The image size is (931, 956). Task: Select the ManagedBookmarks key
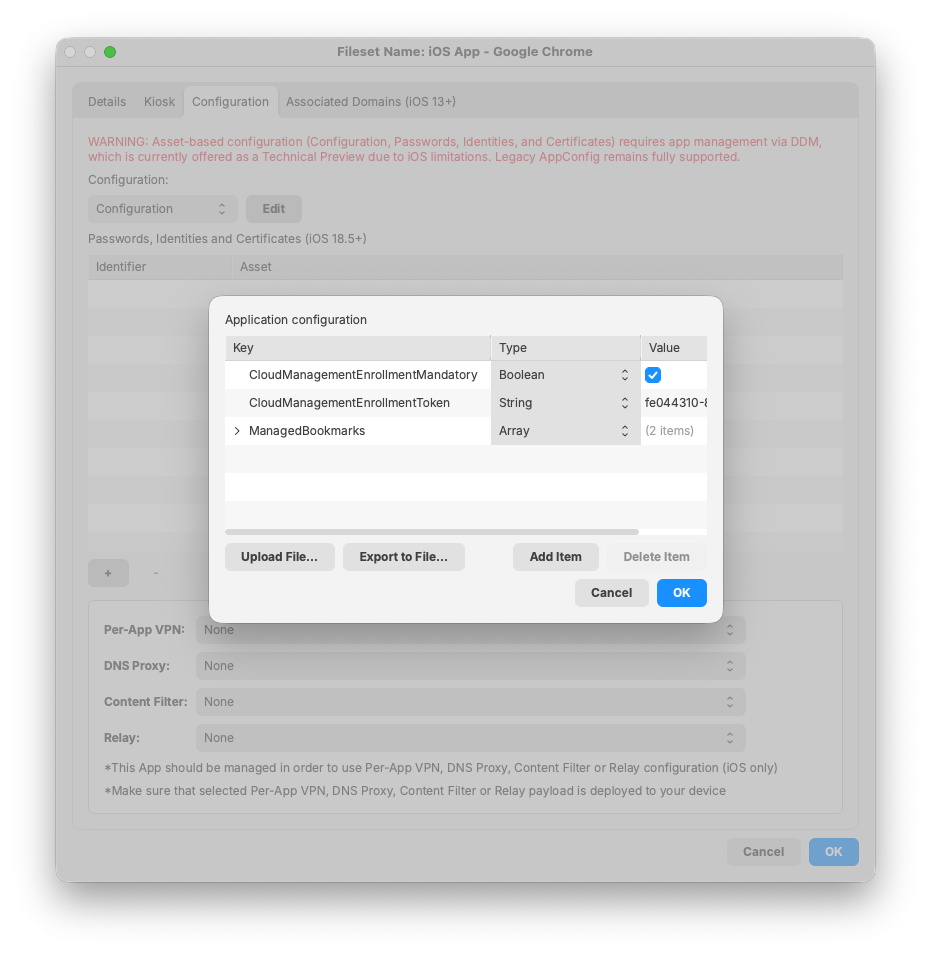[307, 431]
